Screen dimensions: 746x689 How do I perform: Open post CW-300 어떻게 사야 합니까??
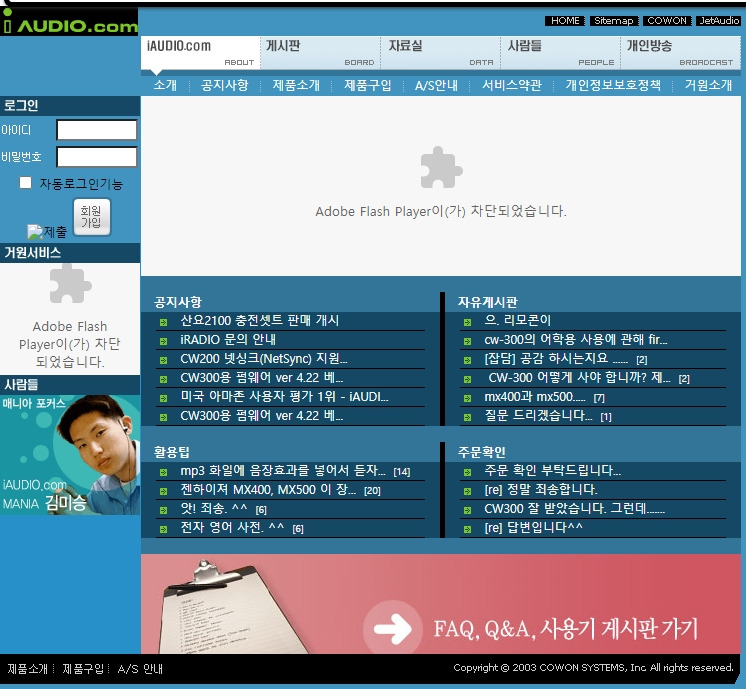point(579,378)
